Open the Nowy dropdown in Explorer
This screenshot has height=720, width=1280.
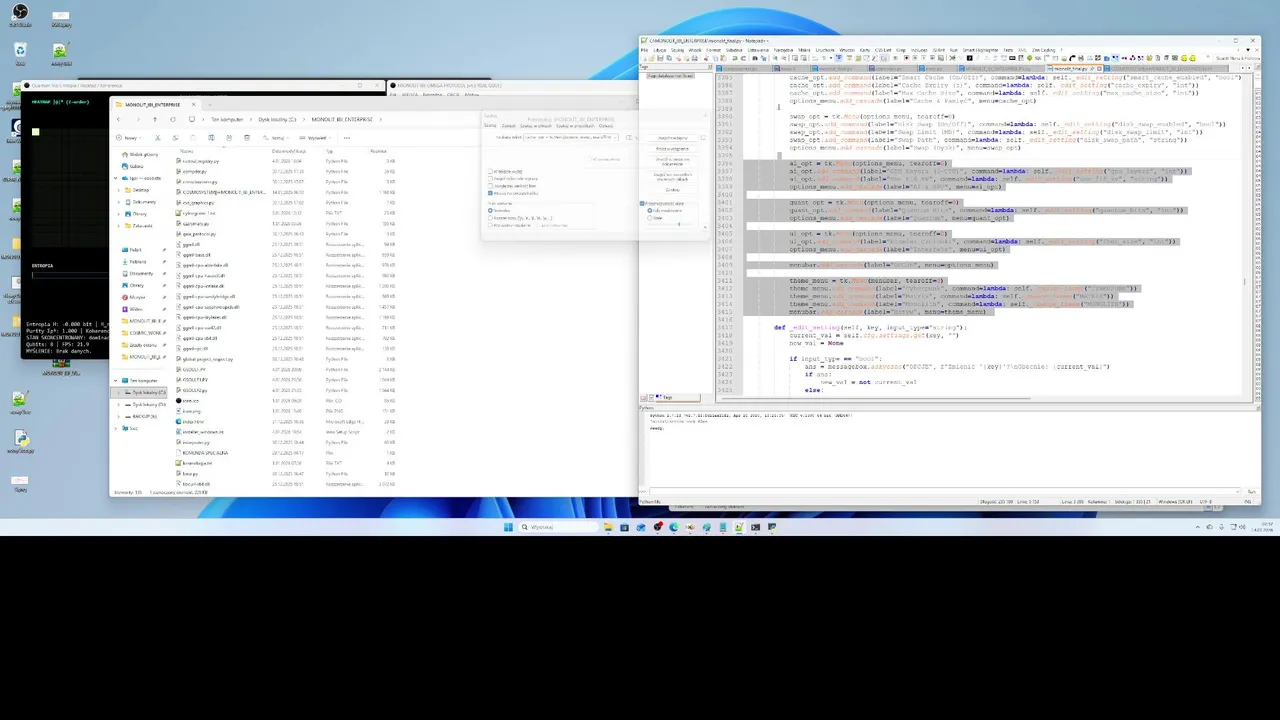pyautogui.click(x=129, y=138)
